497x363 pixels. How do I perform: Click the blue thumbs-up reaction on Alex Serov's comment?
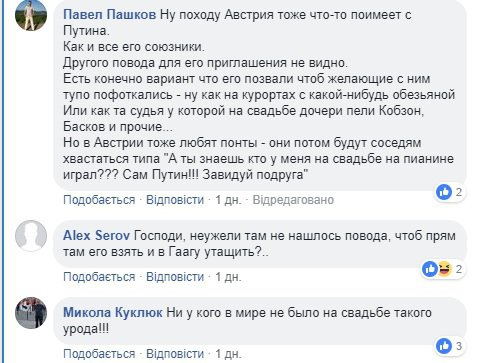(x=430, y=269)
